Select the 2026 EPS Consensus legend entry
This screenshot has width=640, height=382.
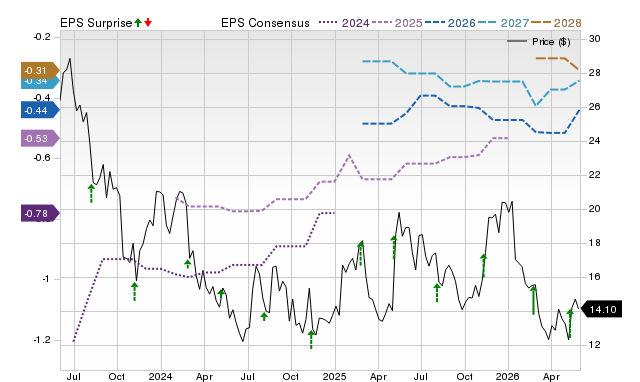[450, 23]
